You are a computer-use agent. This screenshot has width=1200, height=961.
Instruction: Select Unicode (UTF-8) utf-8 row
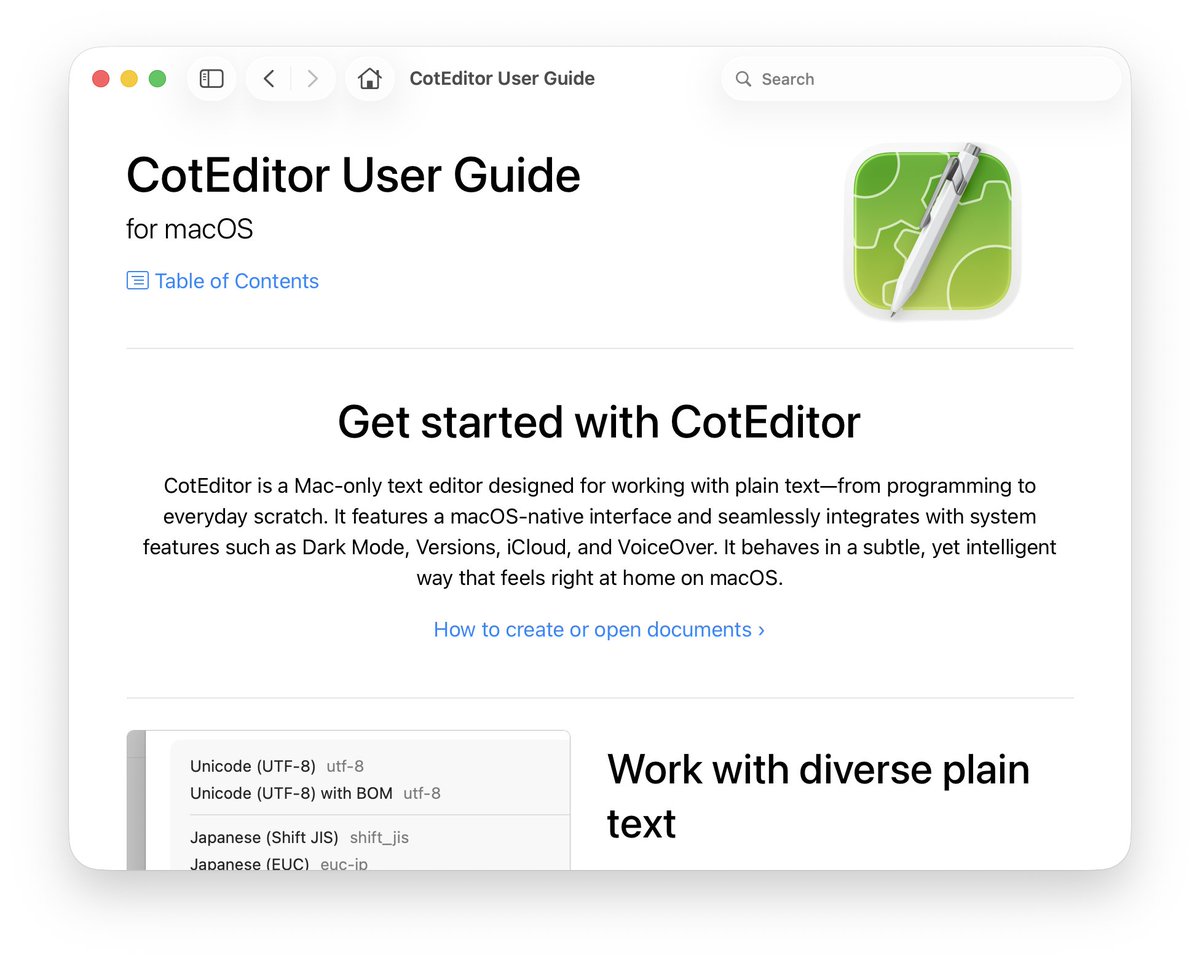click(277, 767)
